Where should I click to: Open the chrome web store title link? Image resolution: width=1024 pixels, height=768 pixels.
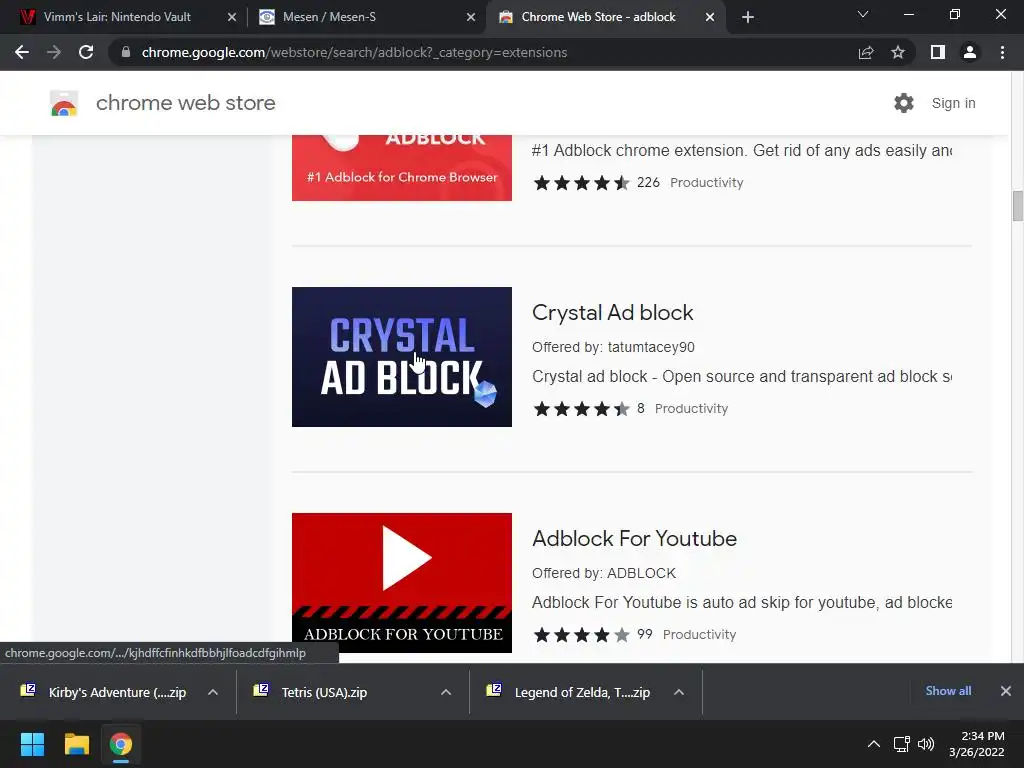pos(185,103)
